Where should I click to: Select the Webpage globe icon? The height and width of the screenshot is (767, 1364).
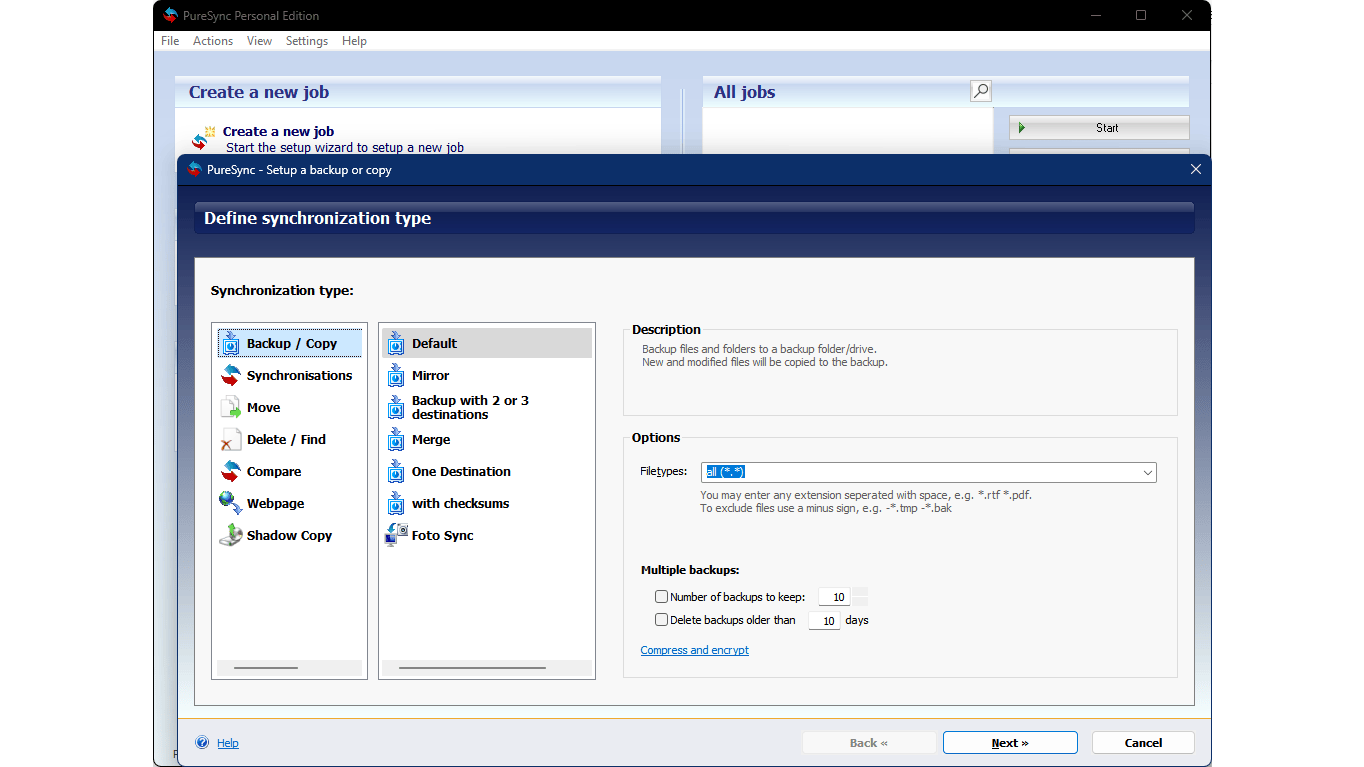point(231,503)
